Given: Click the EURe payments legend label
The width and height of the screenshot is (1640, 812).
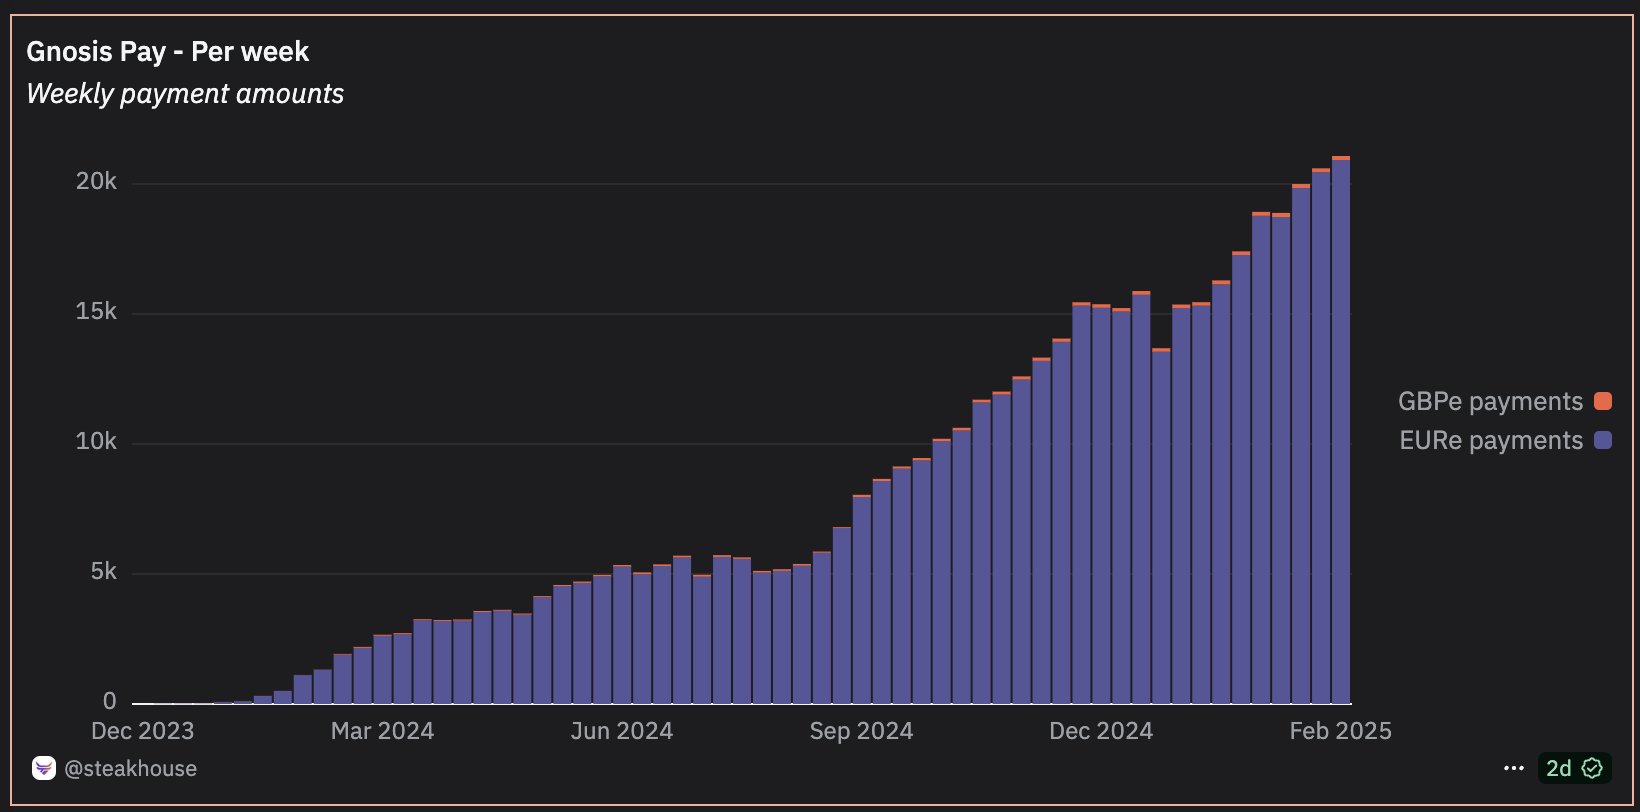Looking at the screenshot, I should [x=1491, y=440].
